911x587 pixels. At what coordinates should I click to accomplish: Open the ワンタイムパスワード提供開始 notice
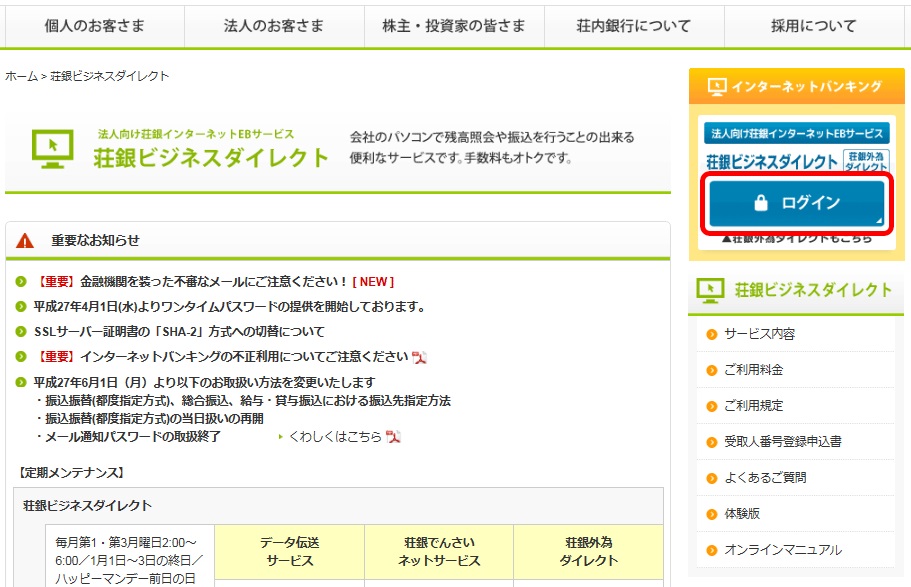[x=229, y=307]
